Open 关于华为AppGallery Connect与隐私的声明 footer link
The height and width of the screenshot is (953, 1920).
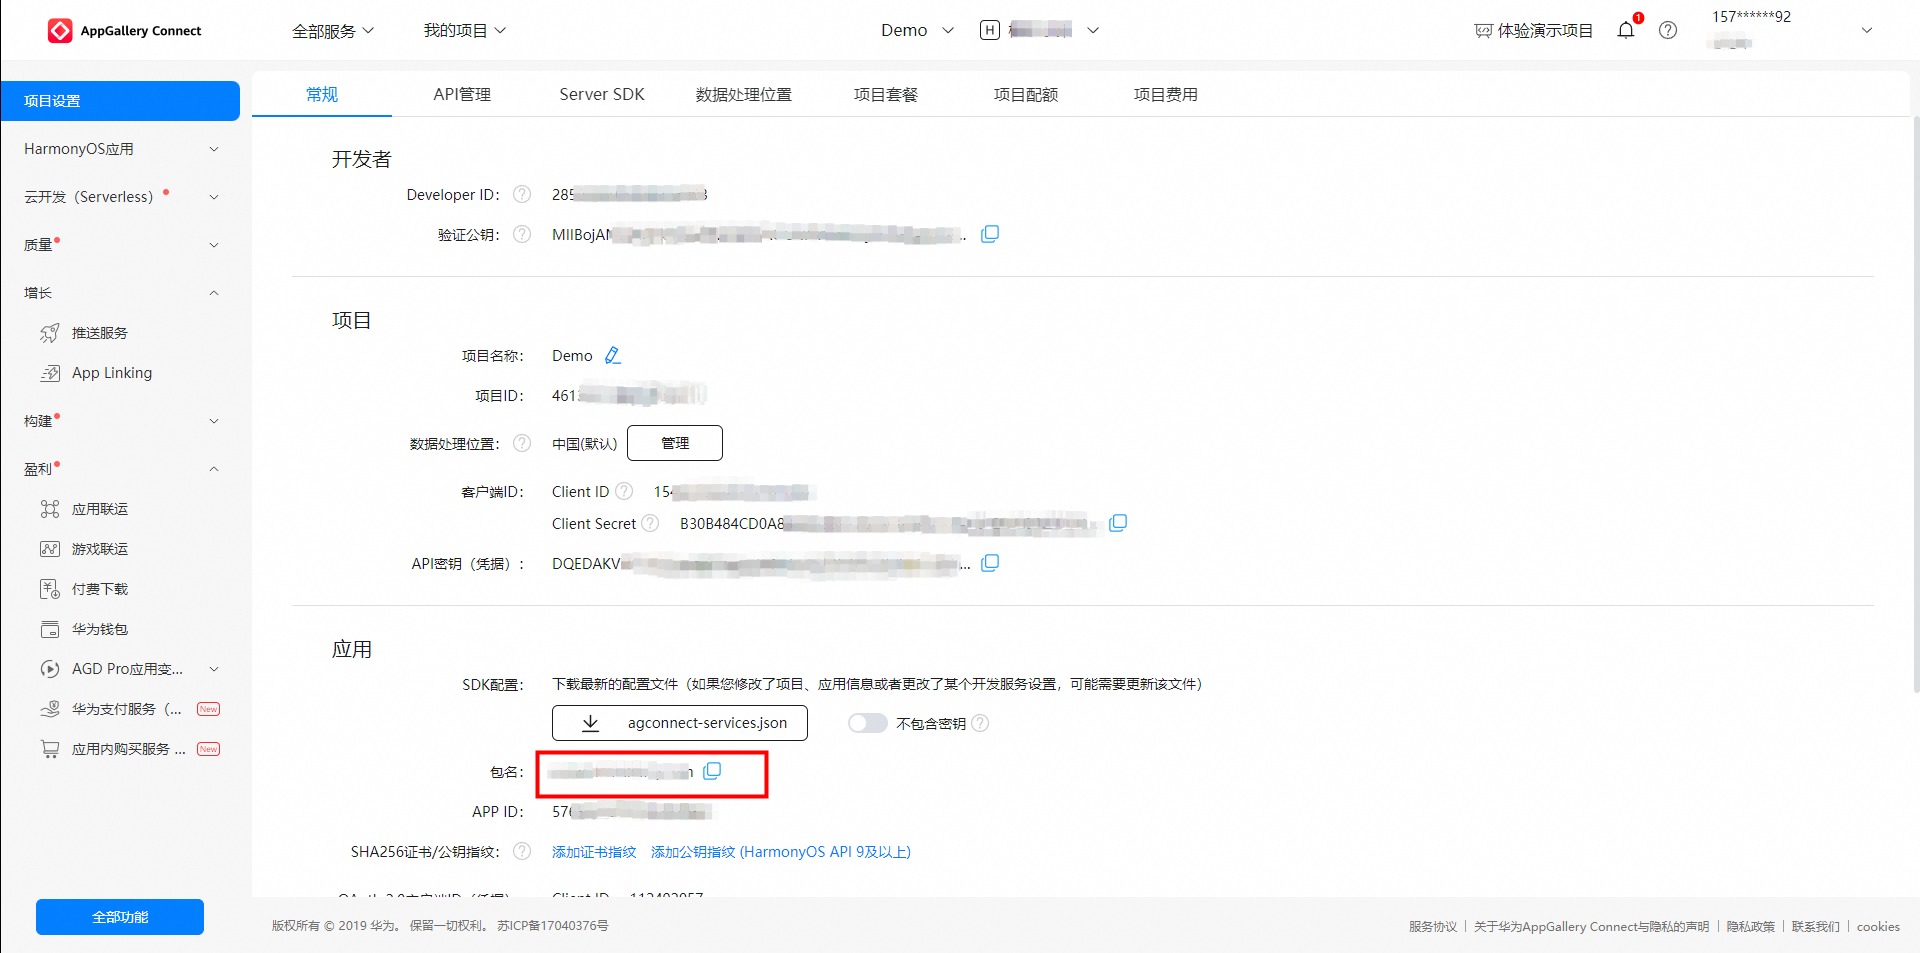(x=1591, y=926)
